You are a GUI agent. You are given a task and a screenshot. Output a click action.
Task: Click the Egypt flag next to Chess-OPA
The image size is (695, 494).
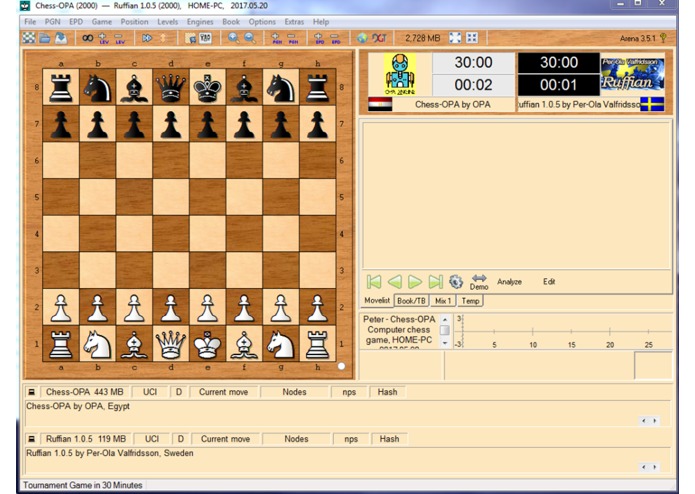pyautogui.click(x=380, y=104)
